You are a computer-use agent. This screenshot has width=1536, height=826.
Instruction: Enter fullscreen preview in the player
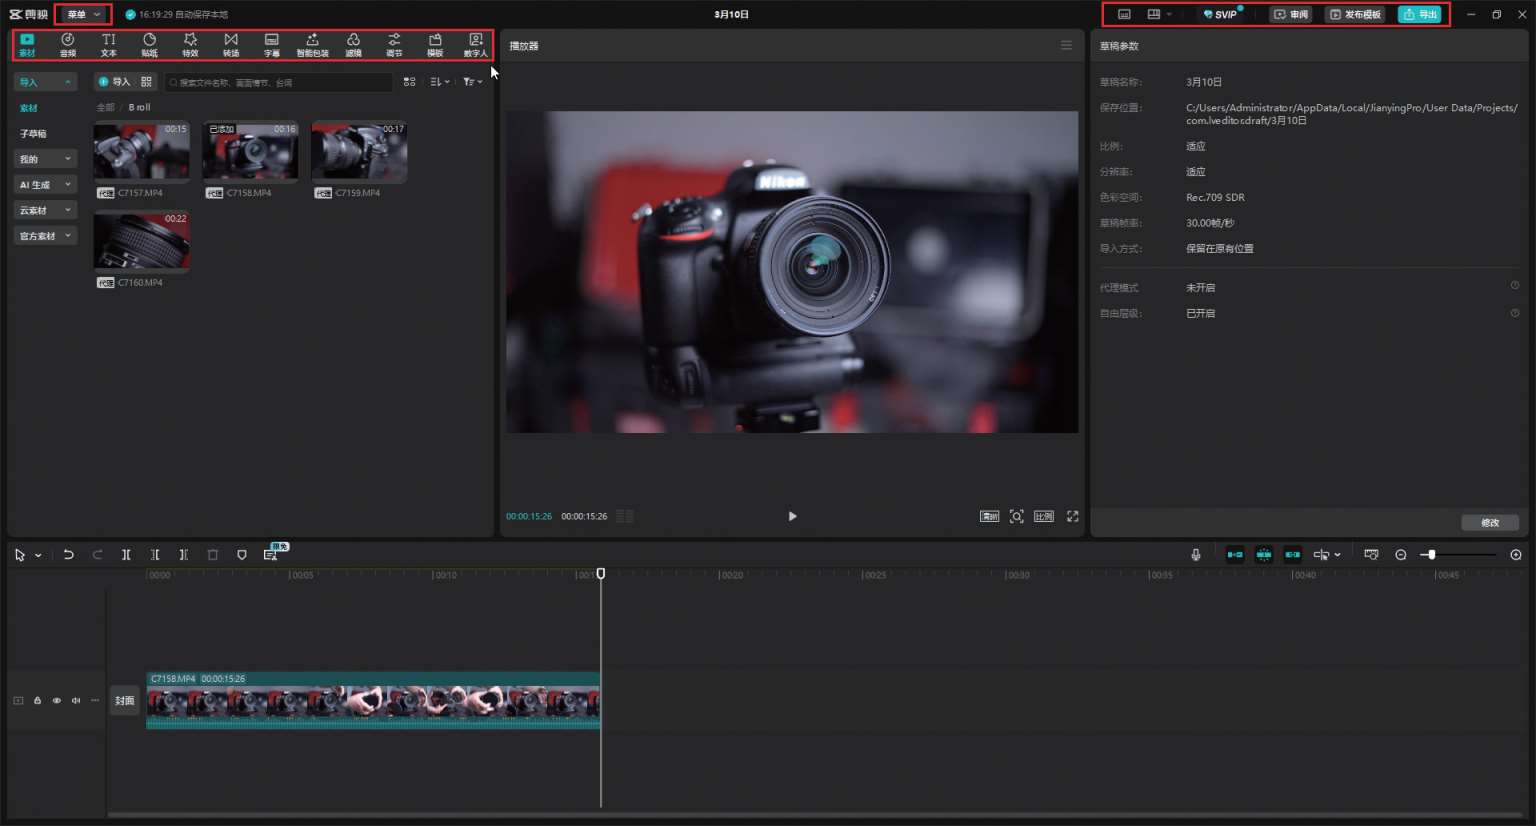pyautogui.click(x=1072, y=516)
